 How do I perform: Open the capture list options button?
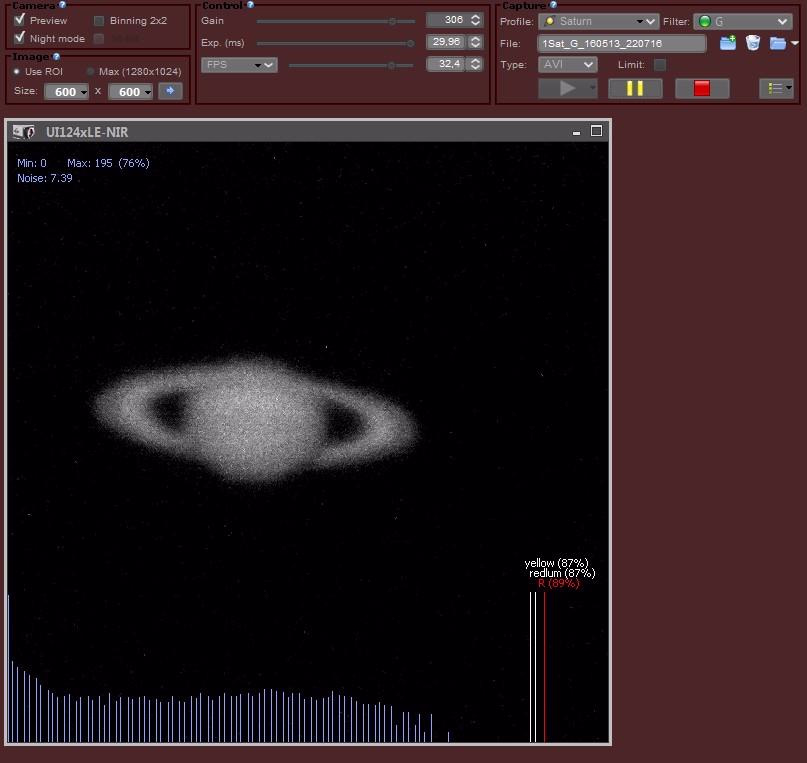click(776, 88)
